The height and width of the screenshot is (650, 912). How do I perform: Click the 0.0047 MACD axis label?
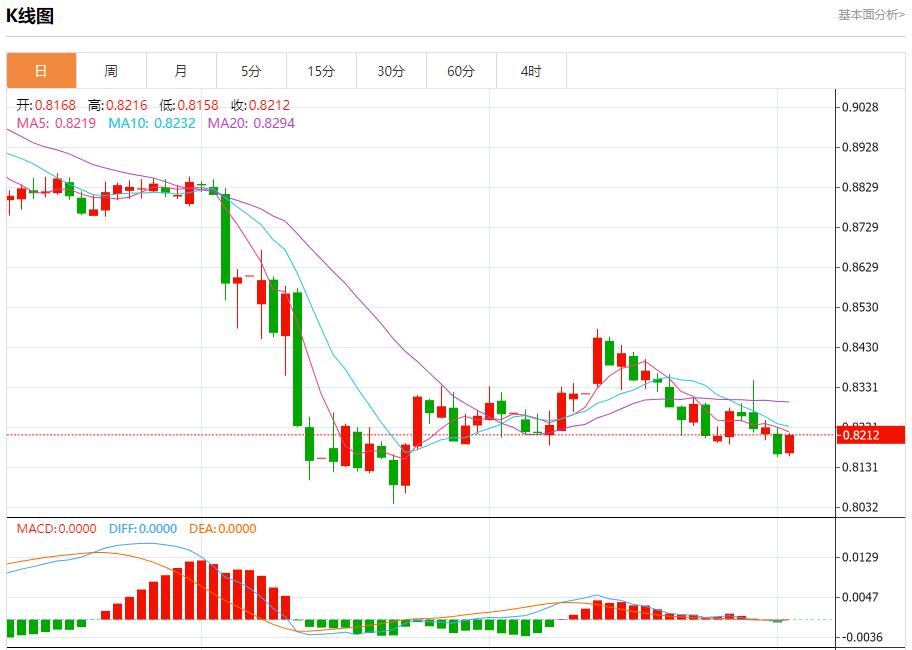[x=860, y=597]
